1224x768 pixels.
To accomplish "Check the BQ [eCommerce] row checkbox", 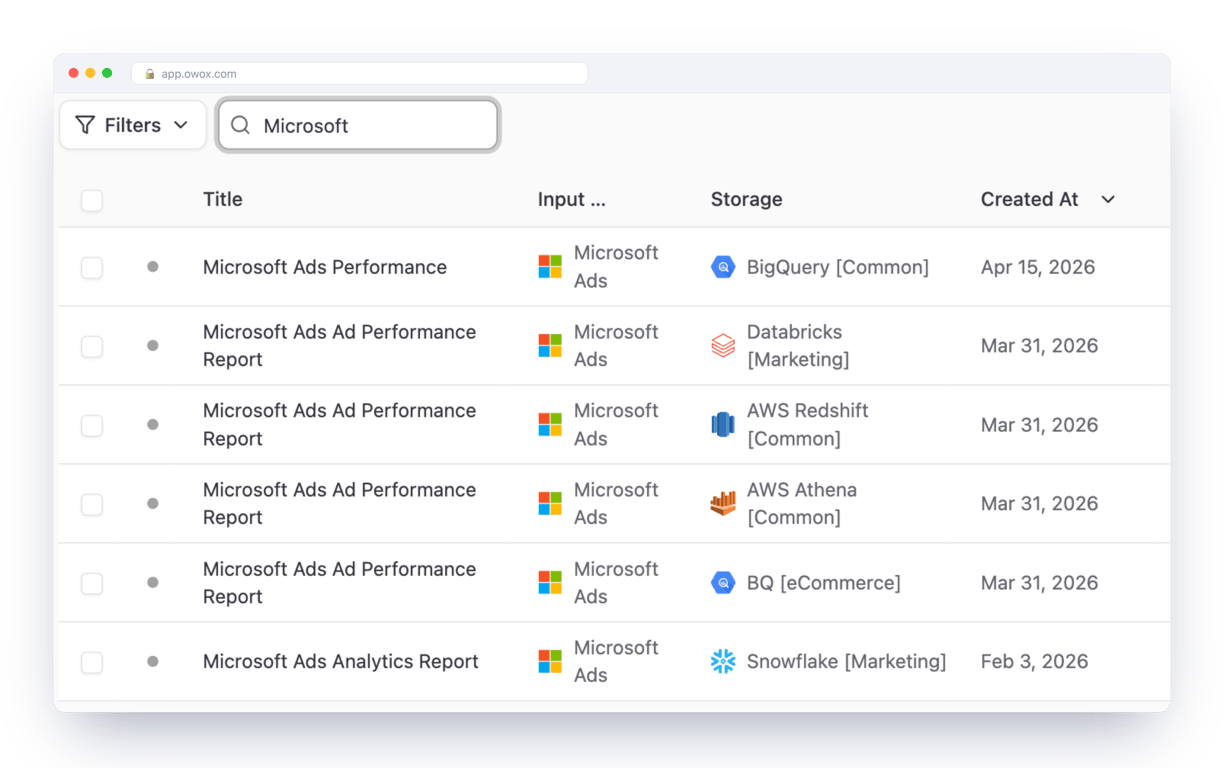I will 92,583.
